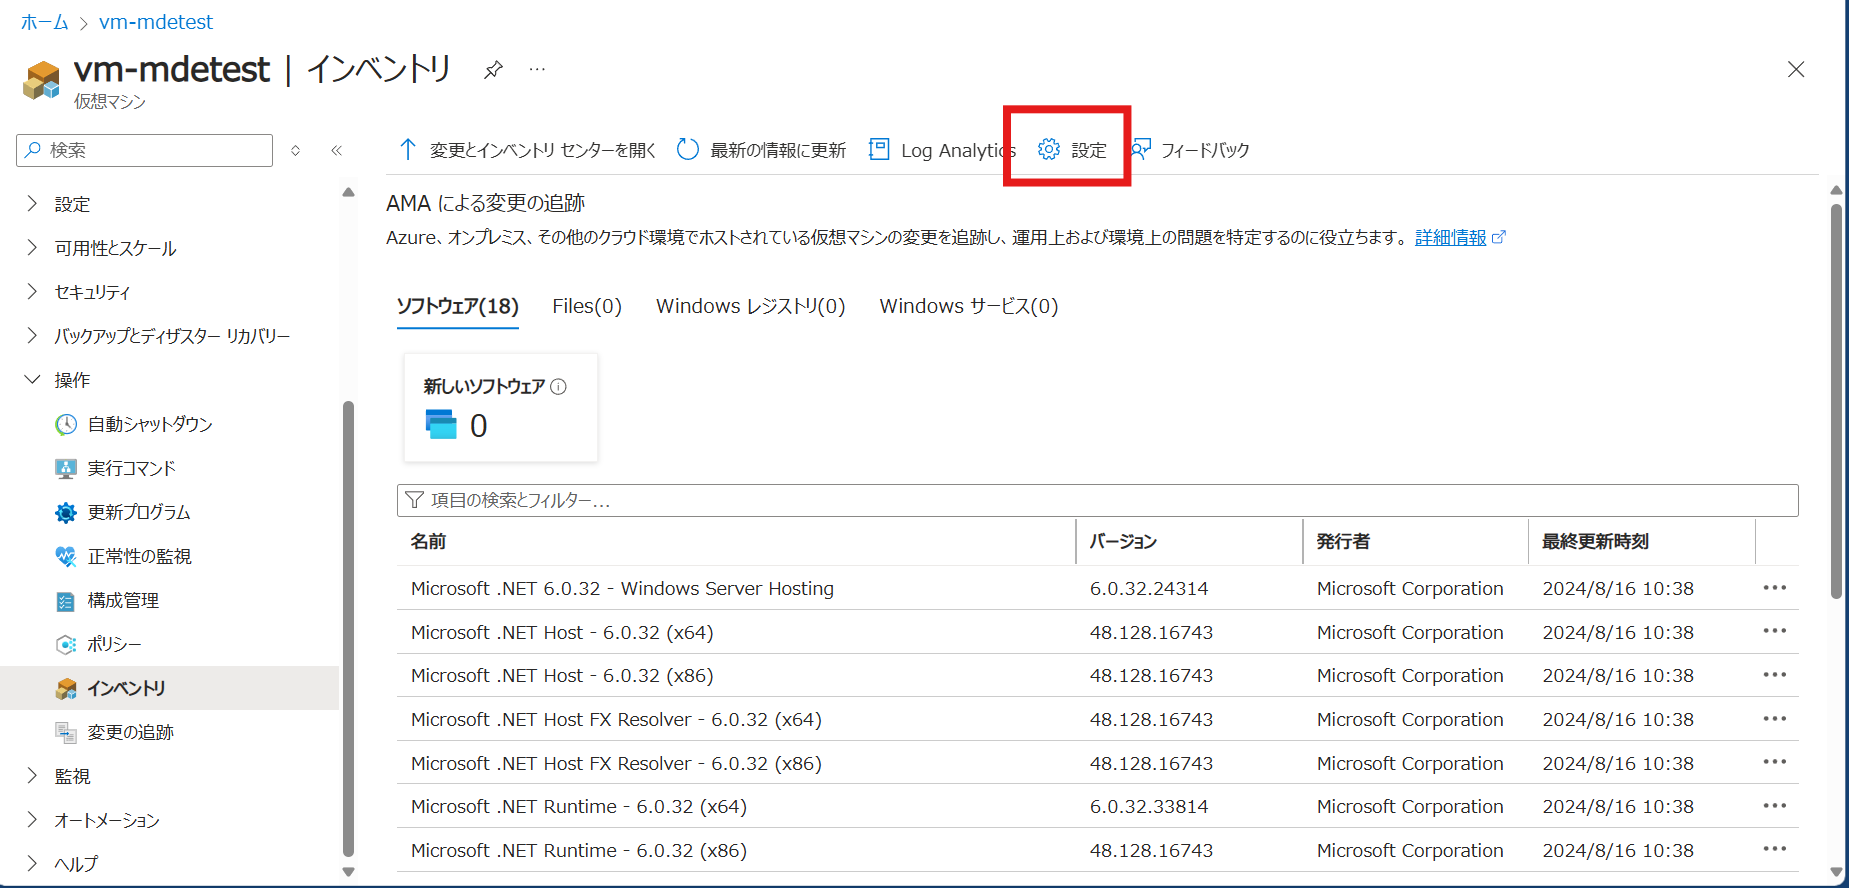Open 実行コマンド in the sidebar
Image resolution: width=1849 pixels, height=888 pixels.
(131, 468)
